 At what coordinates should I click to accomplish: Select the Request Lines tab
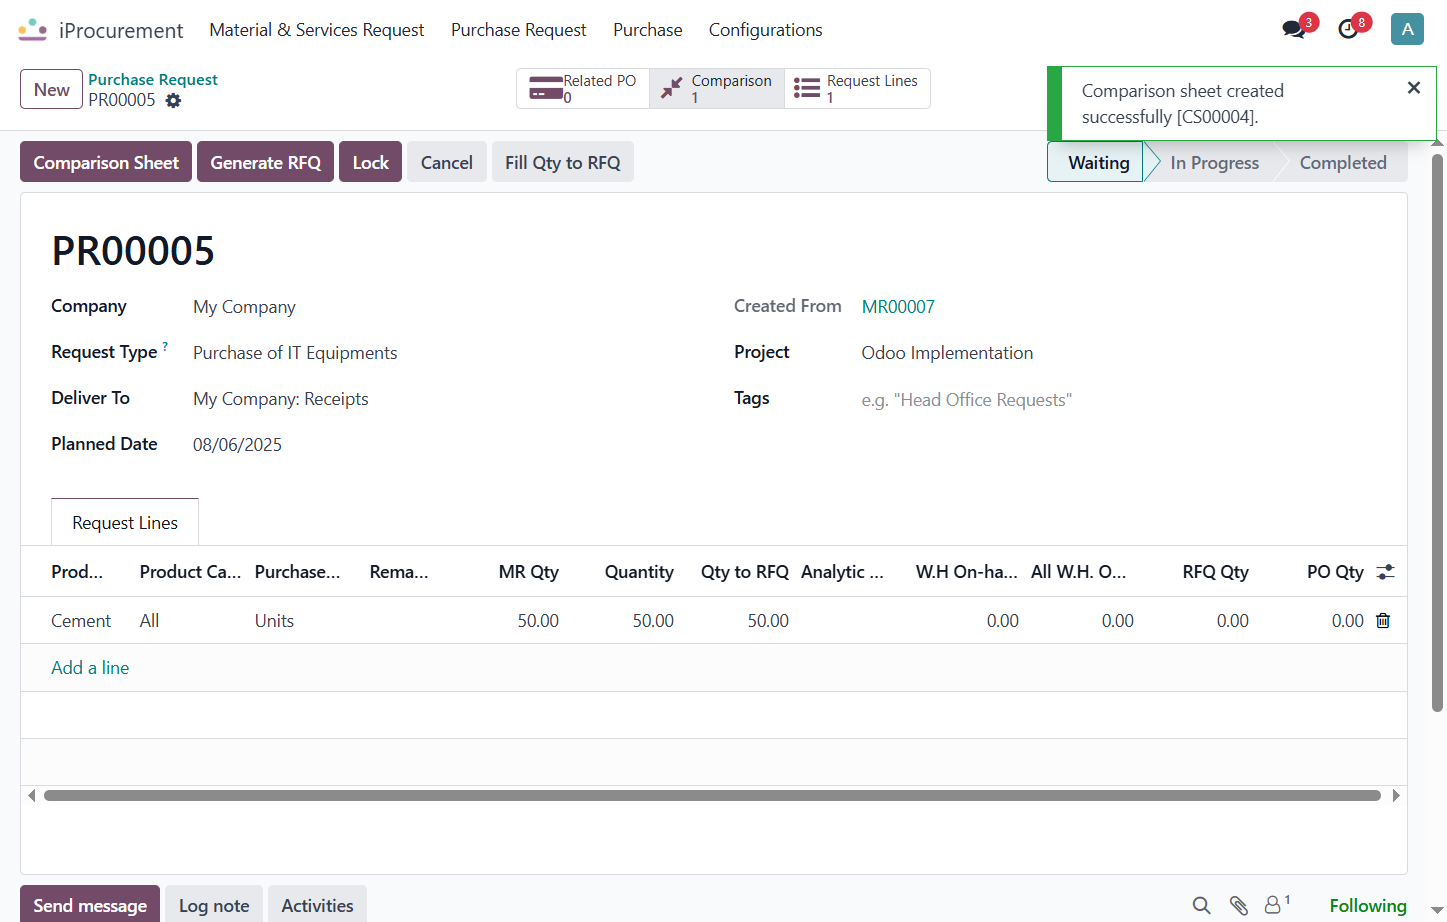[125, 523]
